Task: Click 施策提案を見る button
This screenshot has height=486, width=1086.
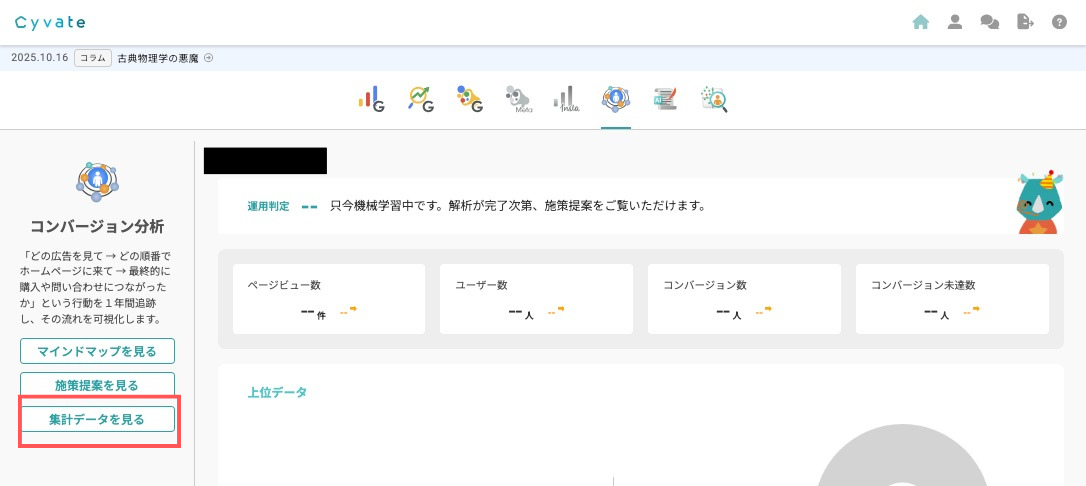Action: [97, 385]
